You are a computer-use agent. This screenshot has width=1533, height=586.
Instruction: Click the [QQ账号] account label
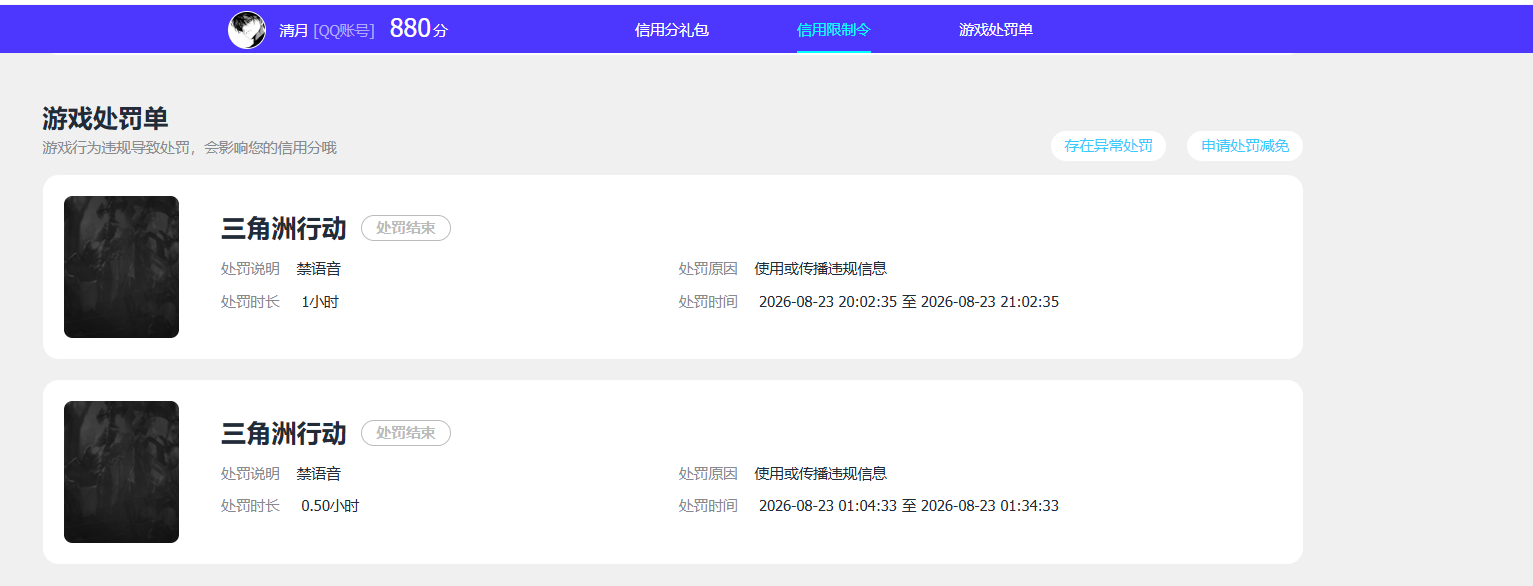[344, 31]
